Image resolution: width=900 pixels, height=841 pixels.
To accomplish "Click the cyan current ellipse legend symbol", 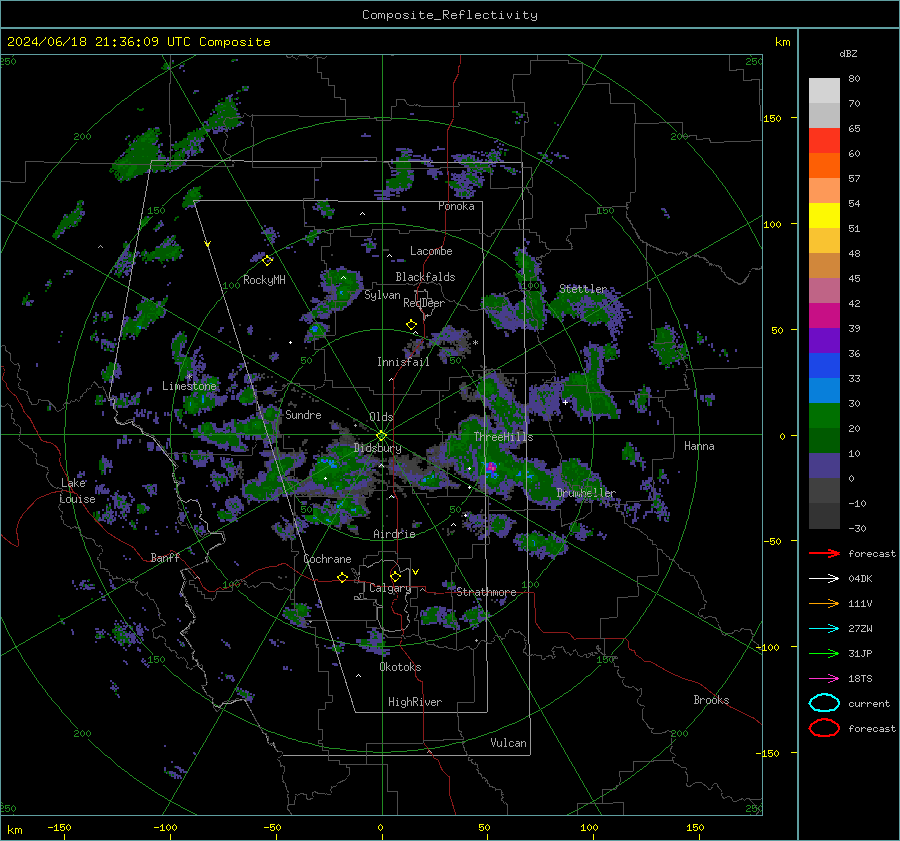I will point(824,703).
